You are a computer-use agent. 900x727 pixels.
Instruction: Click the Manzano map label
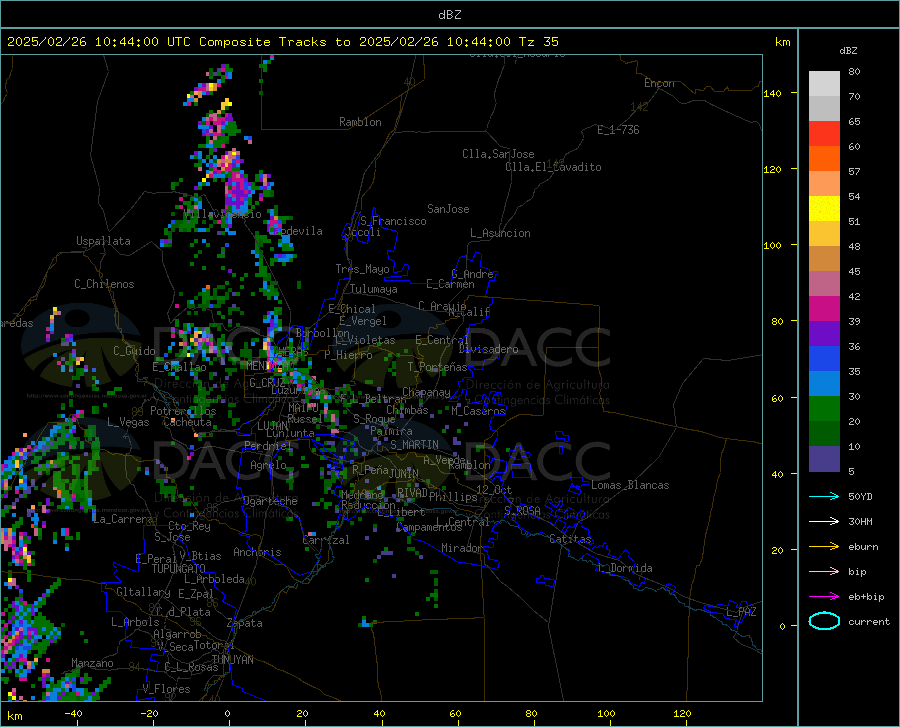coord(92,663)
